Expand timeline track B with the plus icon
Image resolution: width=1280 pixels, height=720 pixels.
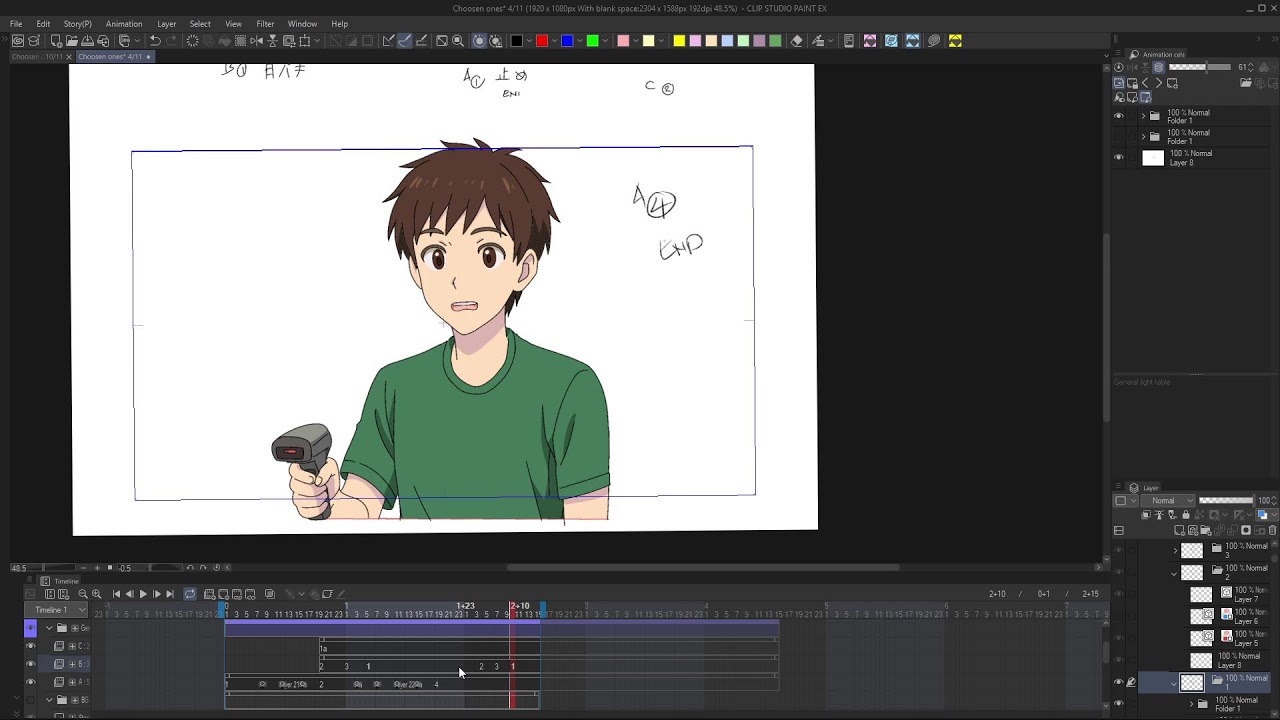click(72, 664)
